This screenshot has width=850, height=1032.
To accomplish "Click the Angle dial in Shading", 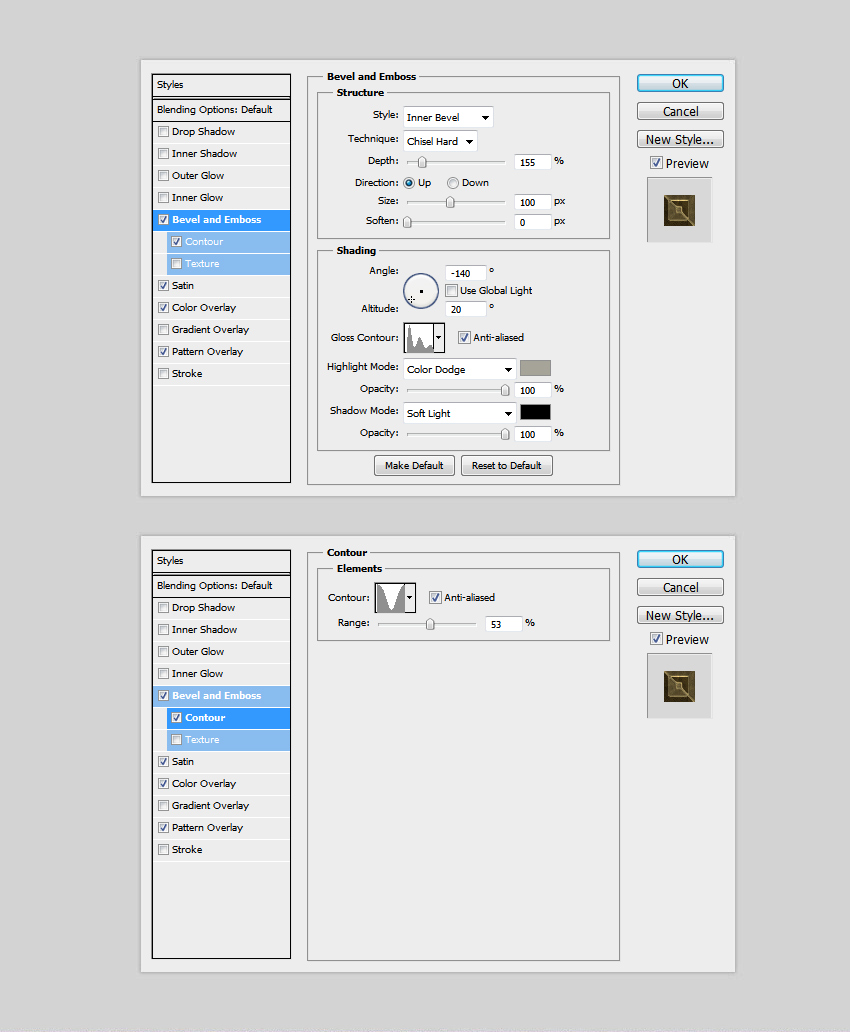I will point(421,291).
